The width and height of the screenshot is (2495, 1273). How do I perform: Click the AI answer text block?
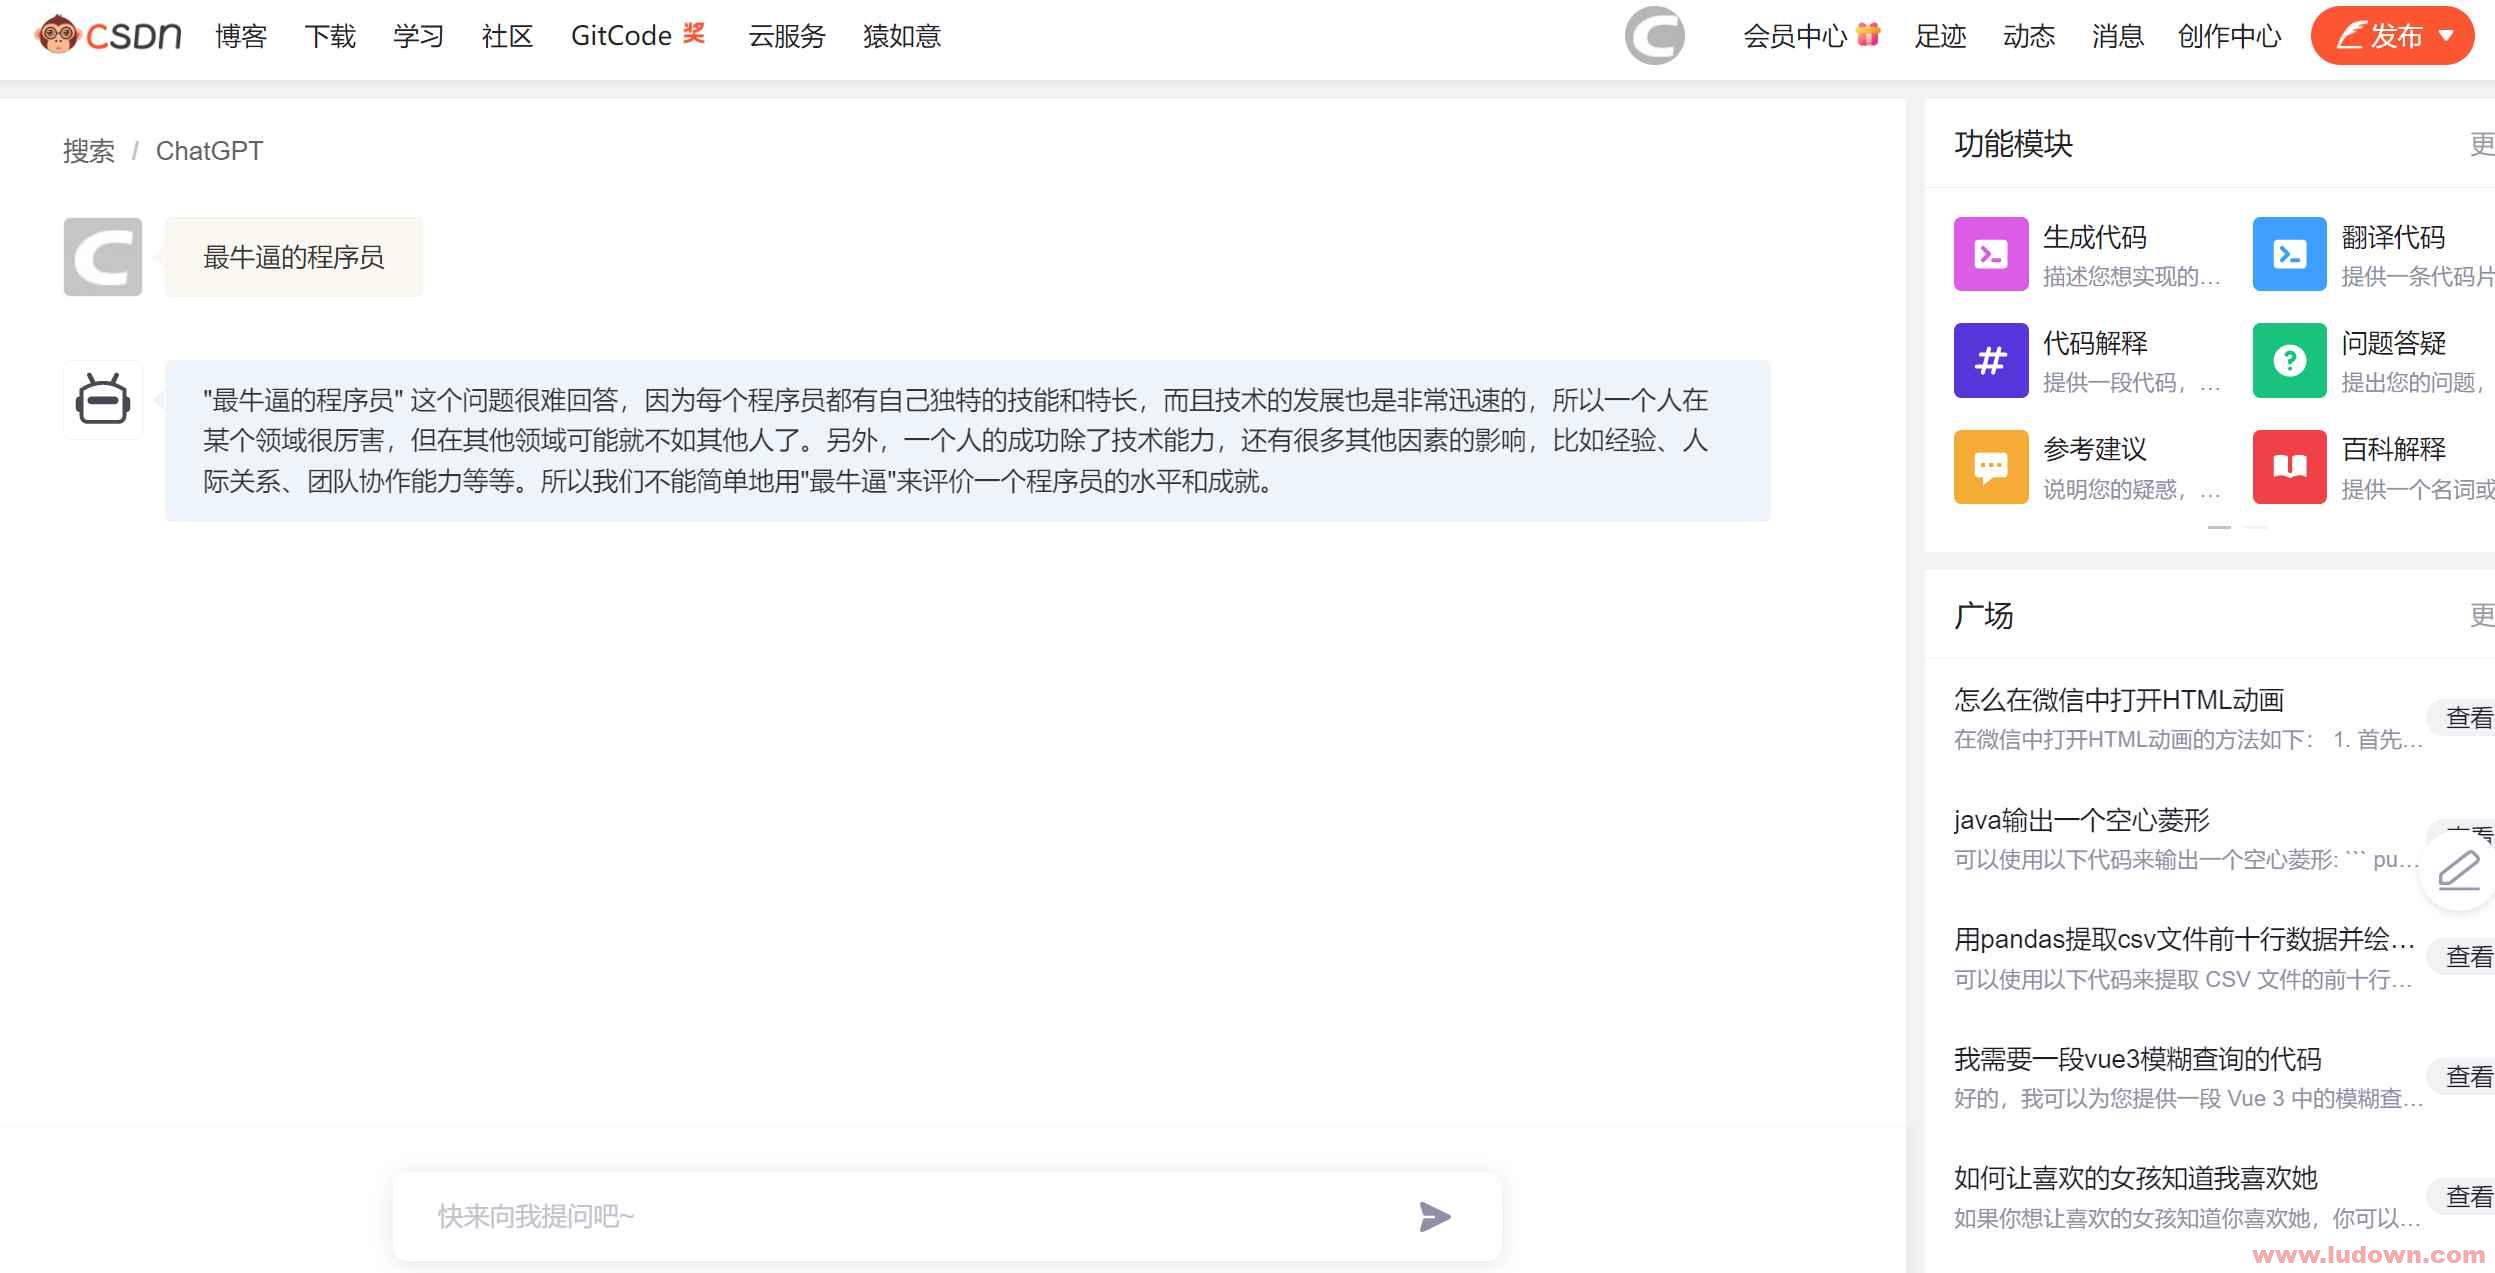(968, 441)
